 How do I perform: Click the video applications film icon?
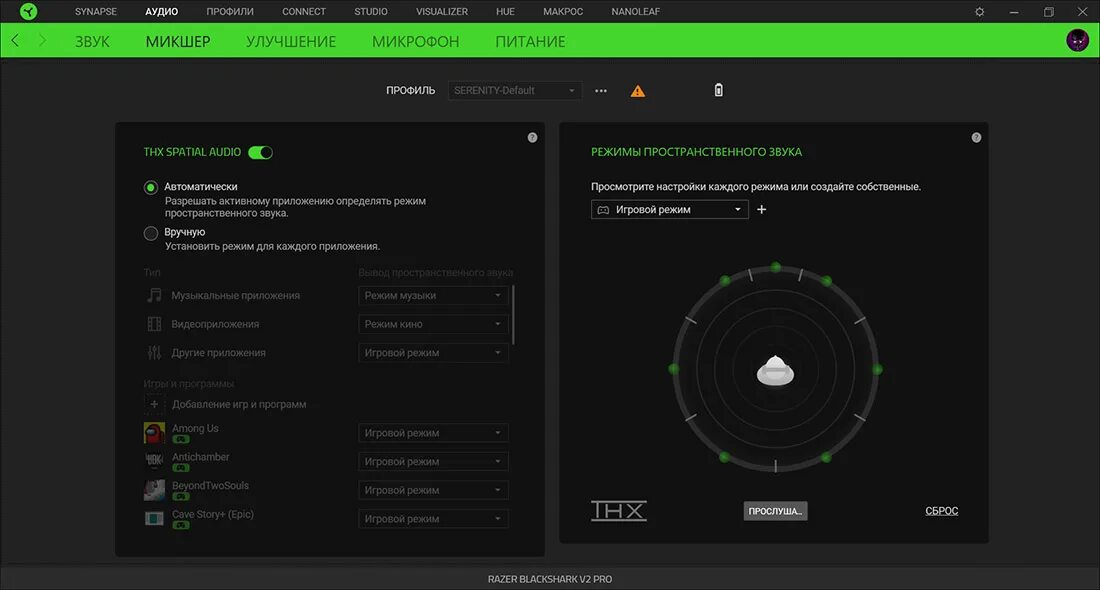(154, 324)
